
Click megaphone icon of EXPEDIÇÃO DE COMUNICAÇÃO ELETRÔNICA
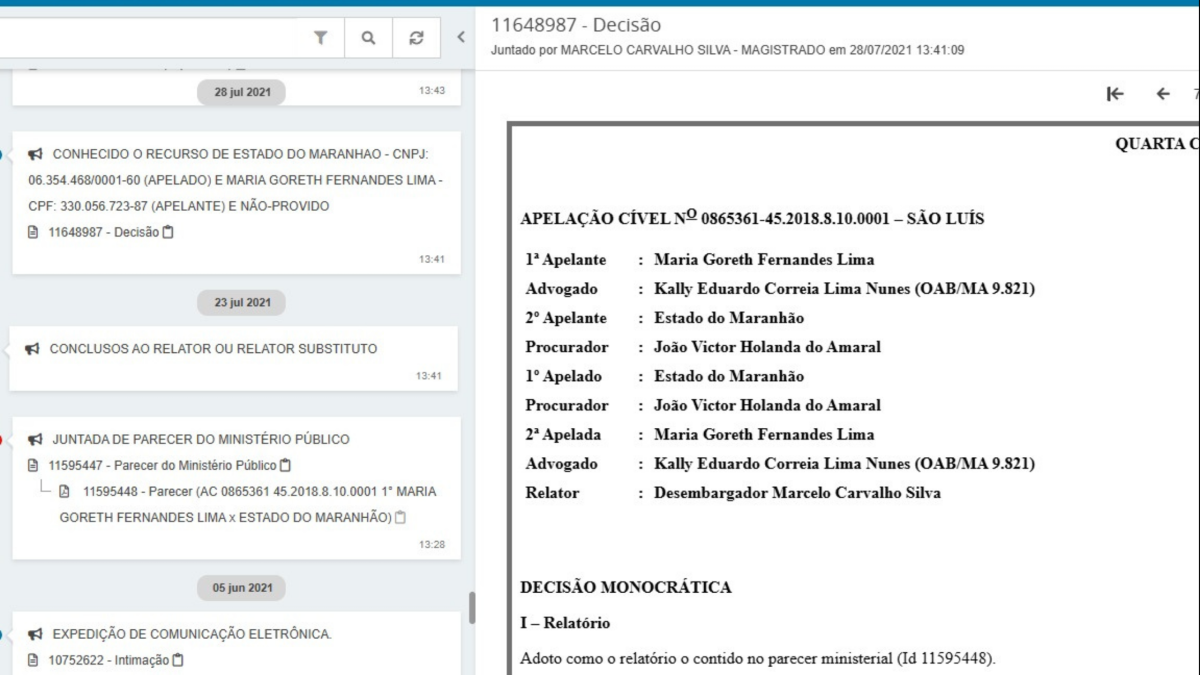[35, 634]
